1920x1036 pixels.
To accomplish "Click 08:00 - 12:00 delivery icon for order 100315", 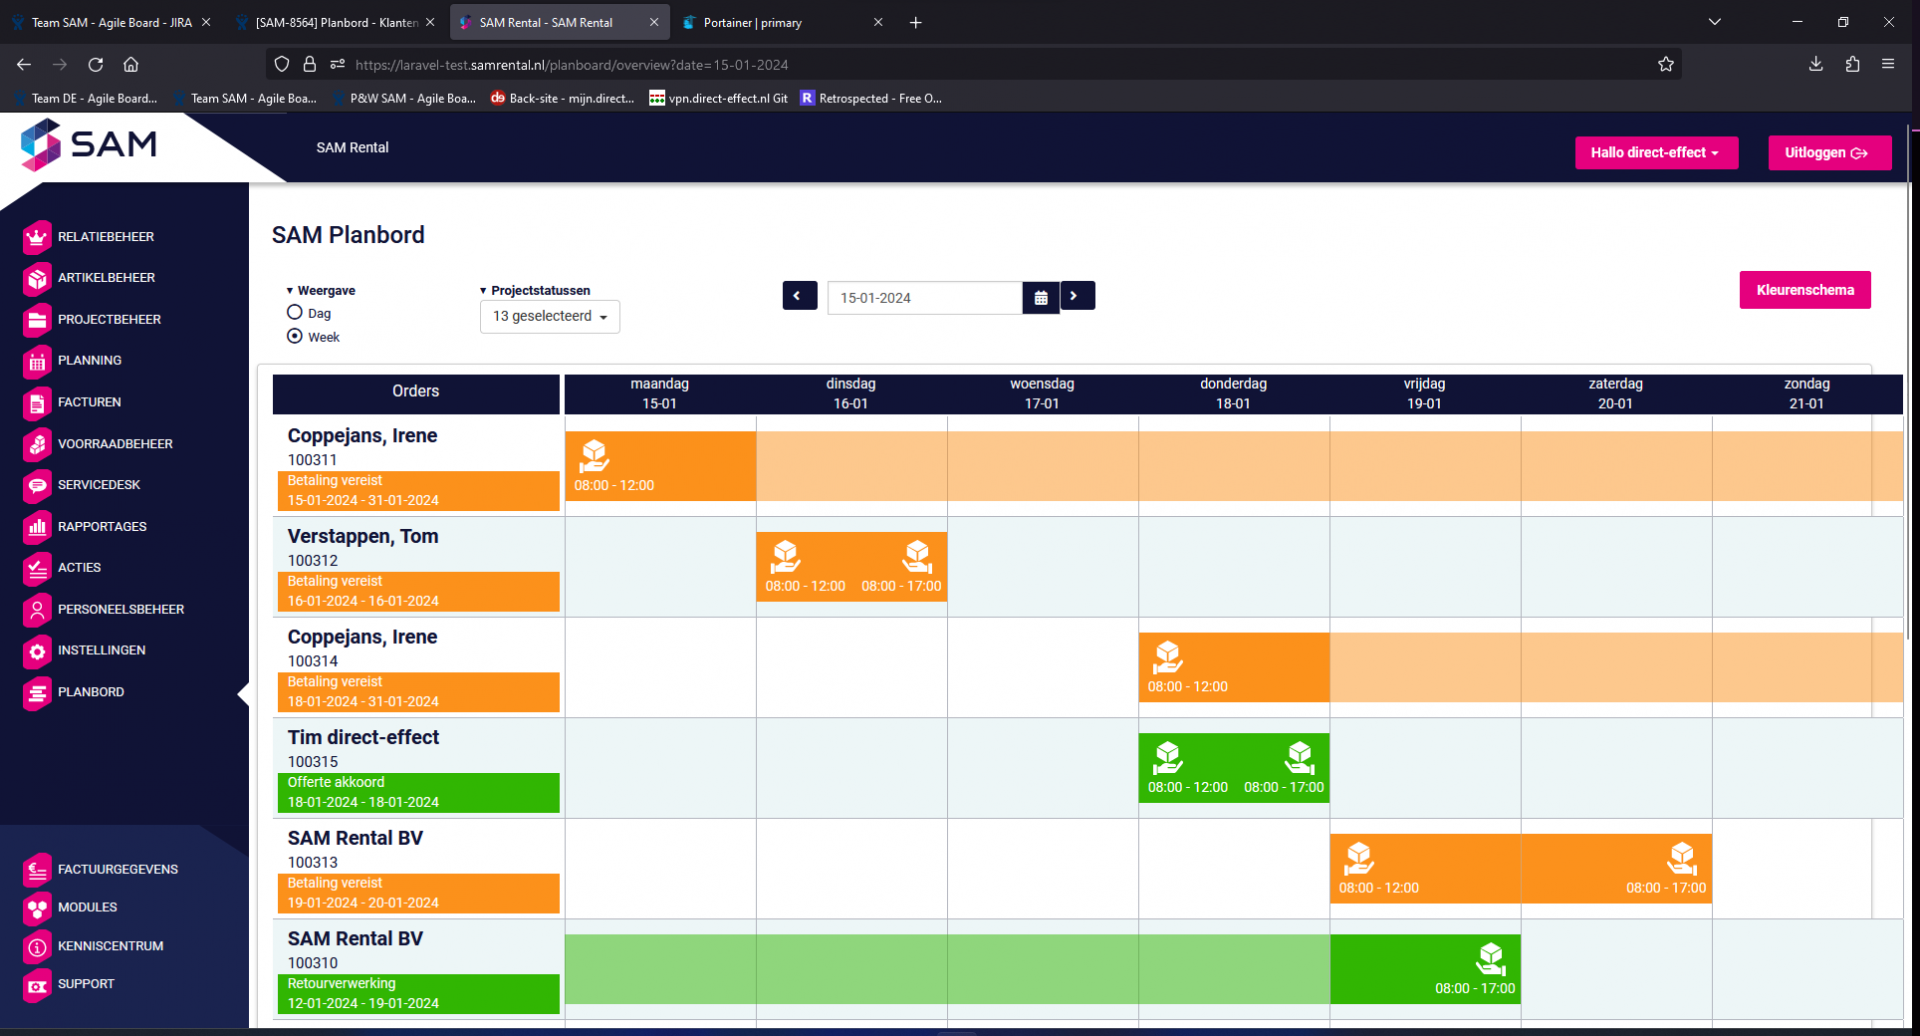I will 1168,757.
